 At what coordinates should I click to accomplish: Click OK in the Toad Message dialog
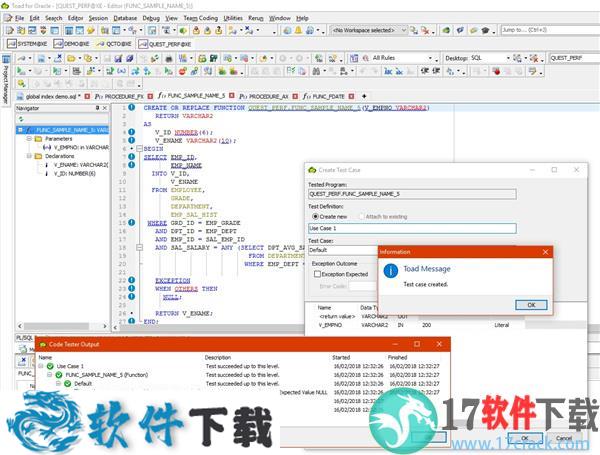click(x=531, y=305)
